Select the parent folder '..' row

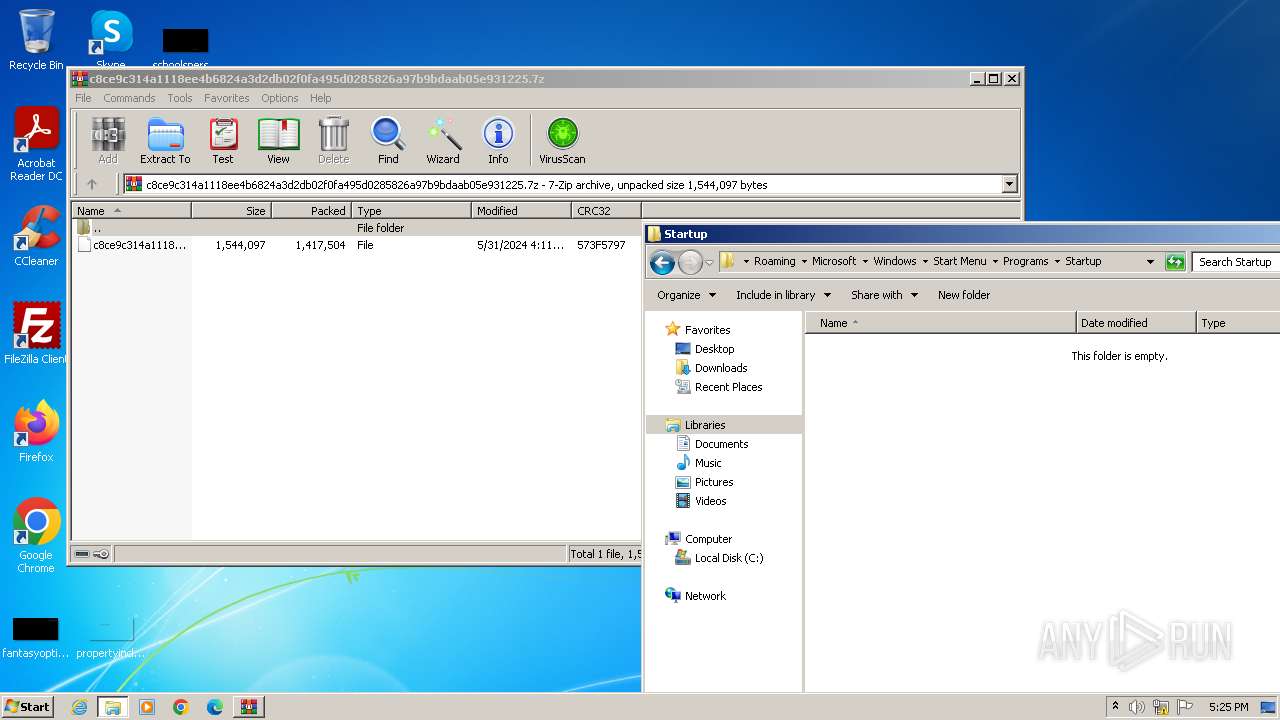[356, 228]
